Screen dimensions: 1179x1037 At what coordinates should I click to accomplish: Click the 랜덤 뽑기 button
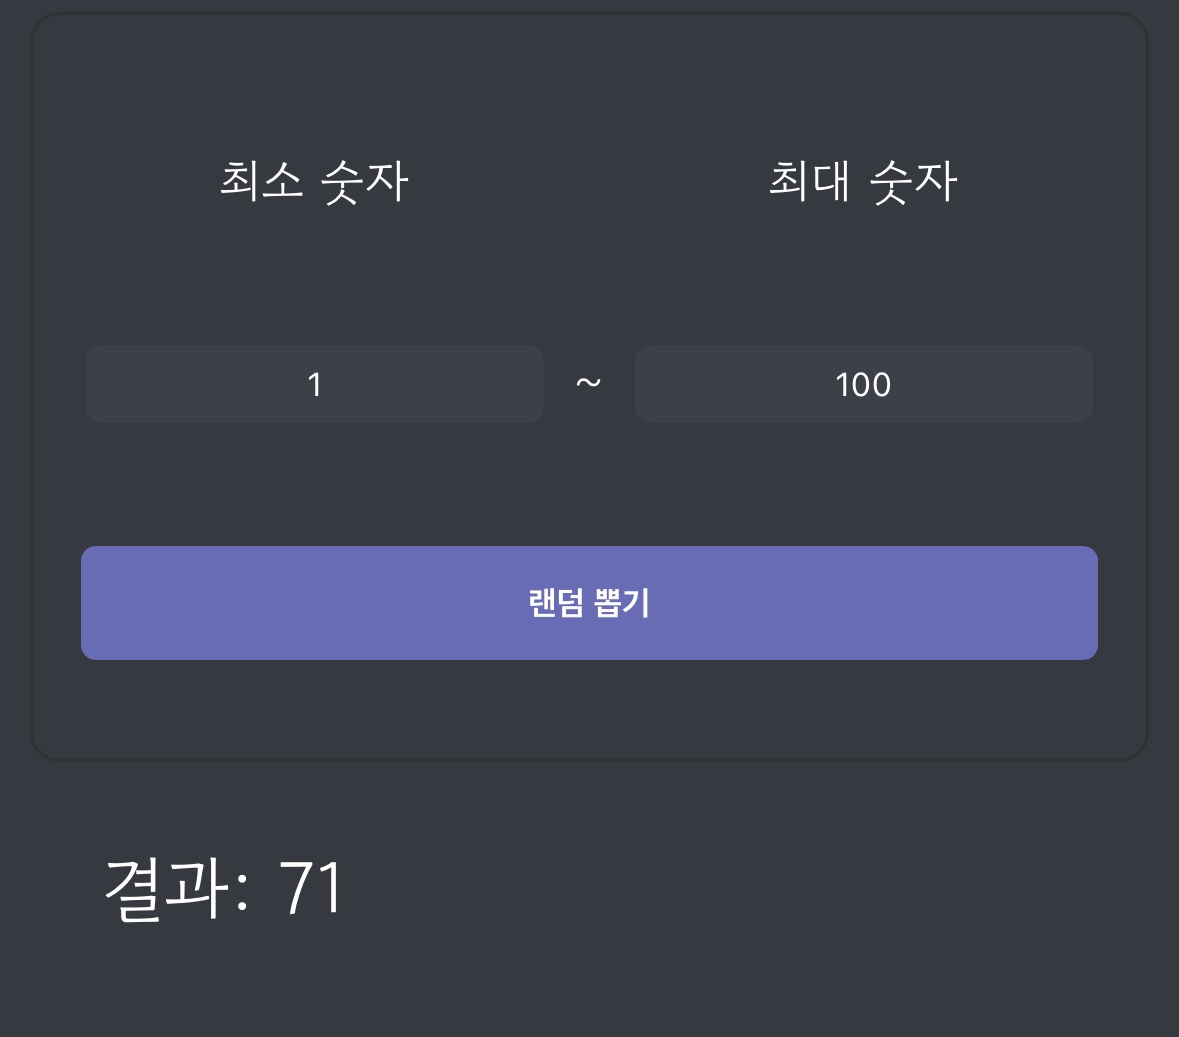coord(589,603)
